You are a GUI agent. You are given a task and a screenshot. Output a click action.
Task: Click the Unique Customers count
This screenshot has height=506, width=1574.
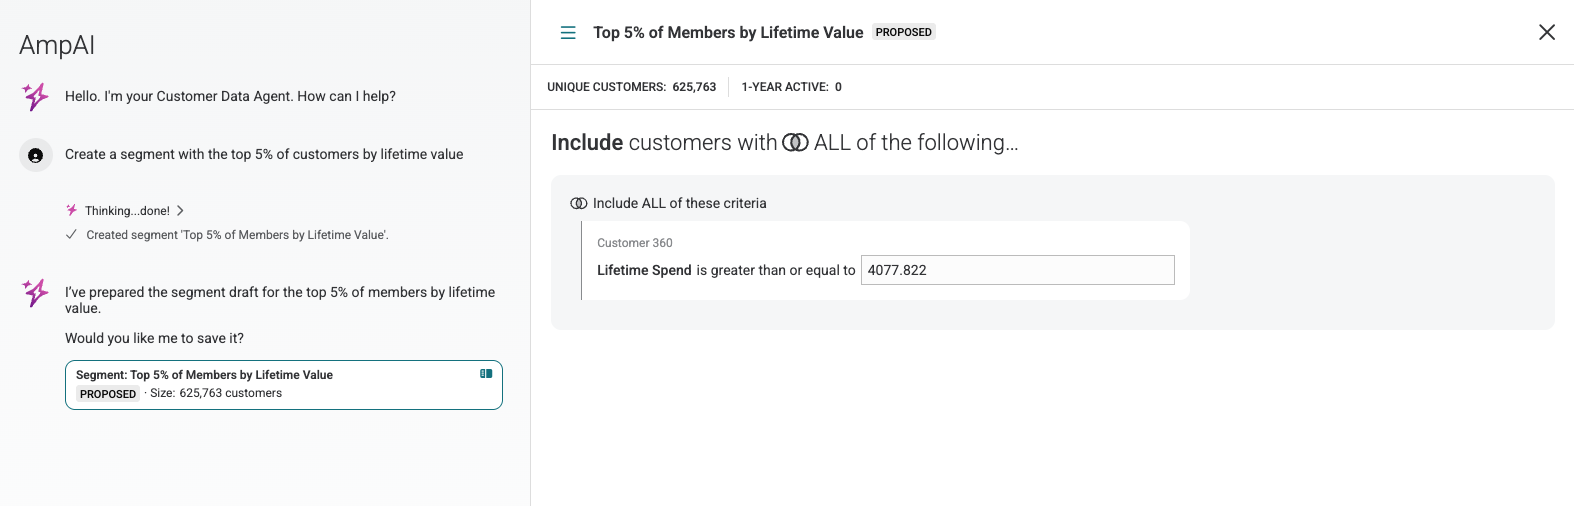click(x=694, y=87)
